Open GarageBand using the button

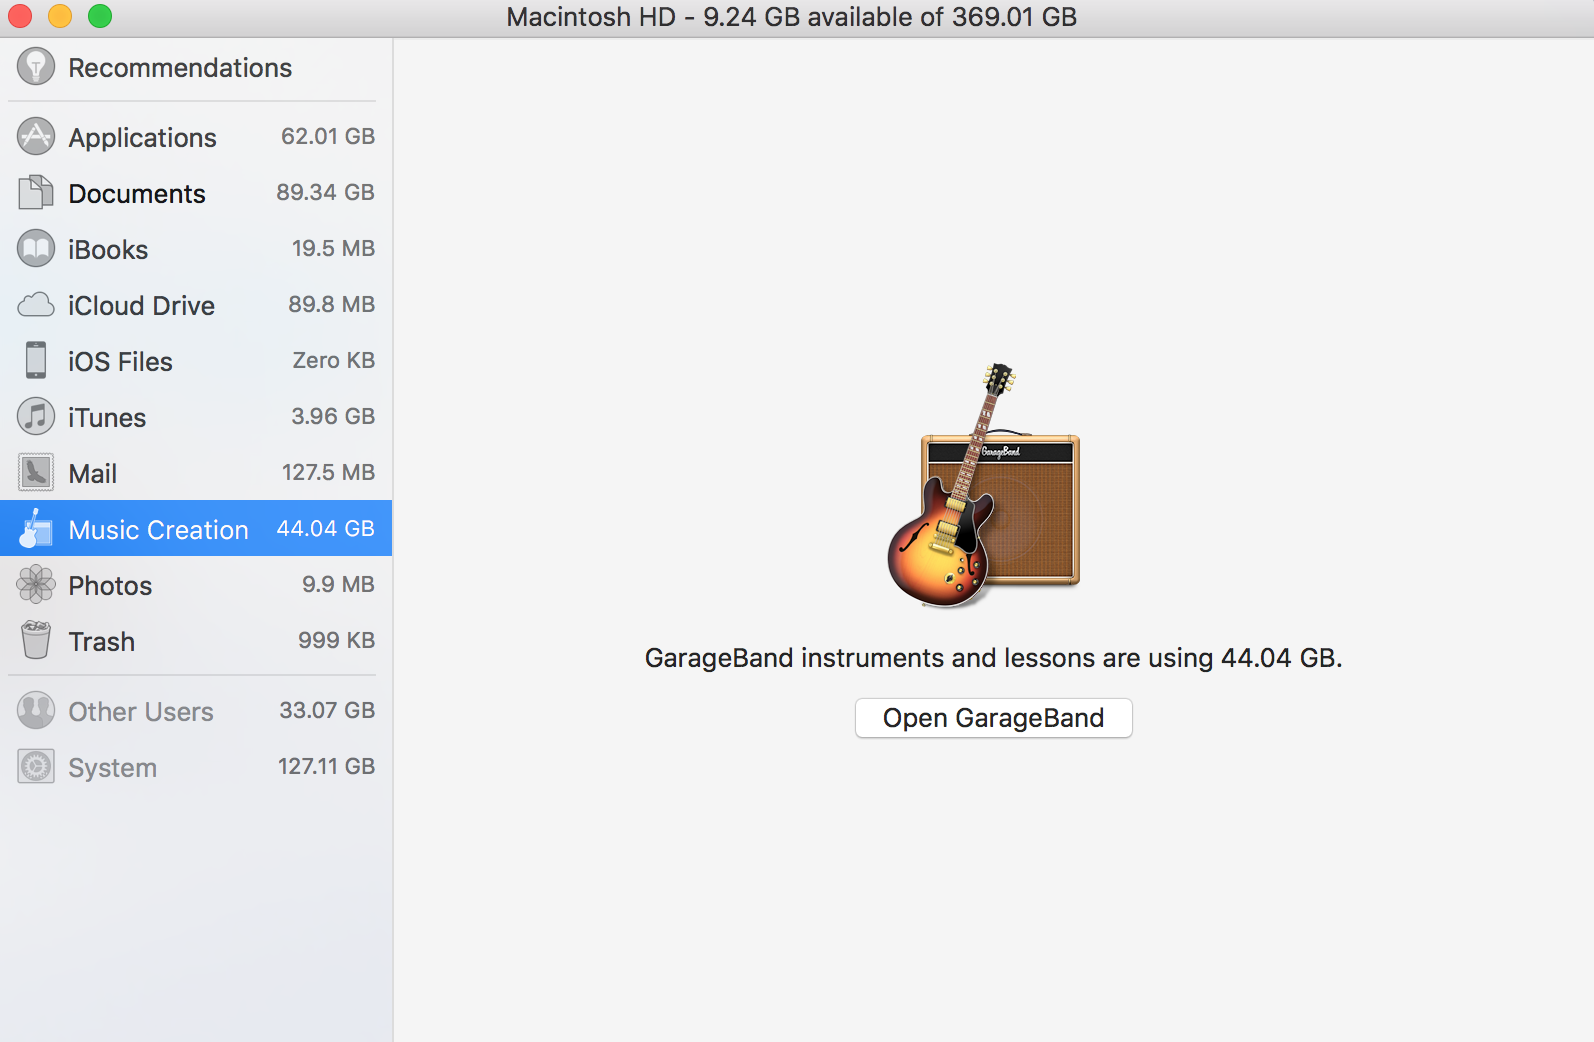(994, 718)
